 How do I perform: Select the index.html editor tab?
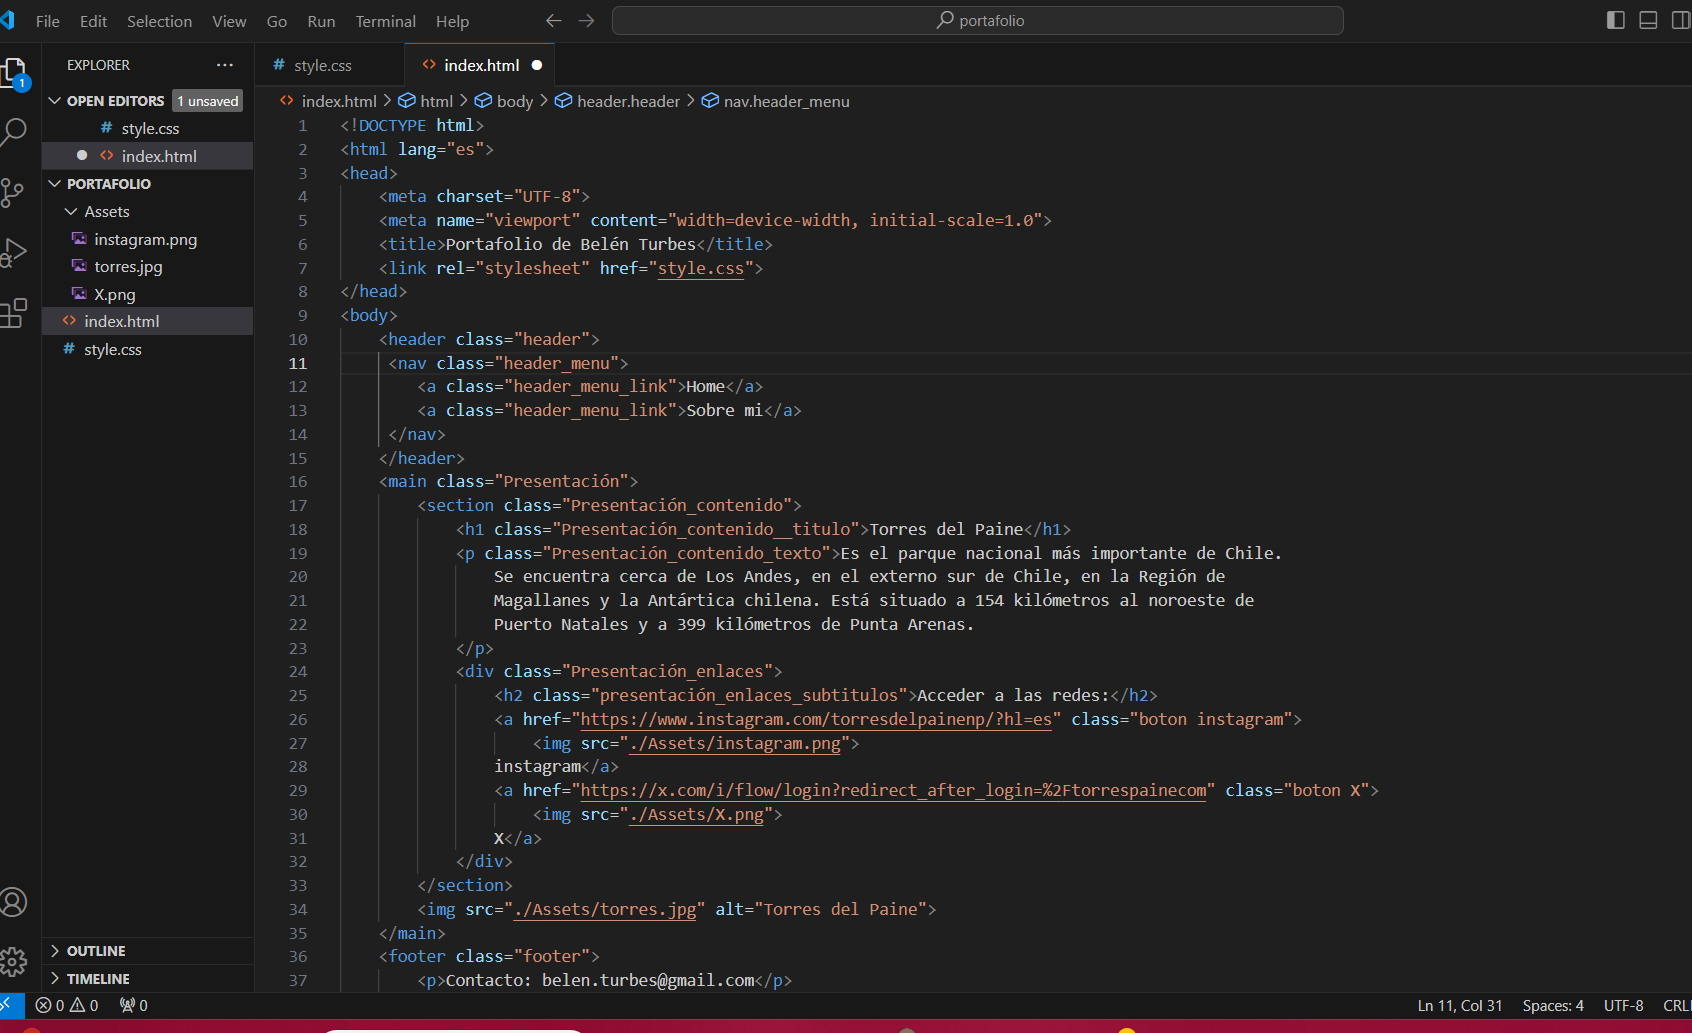pyautogui.click(x=480, y=65)
